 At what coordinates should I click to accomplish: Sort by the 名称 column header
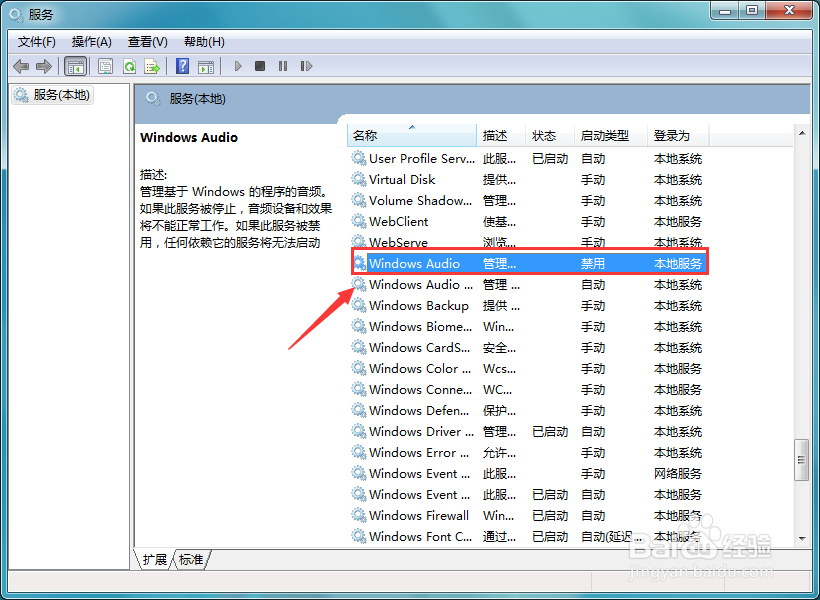point(412,135)
